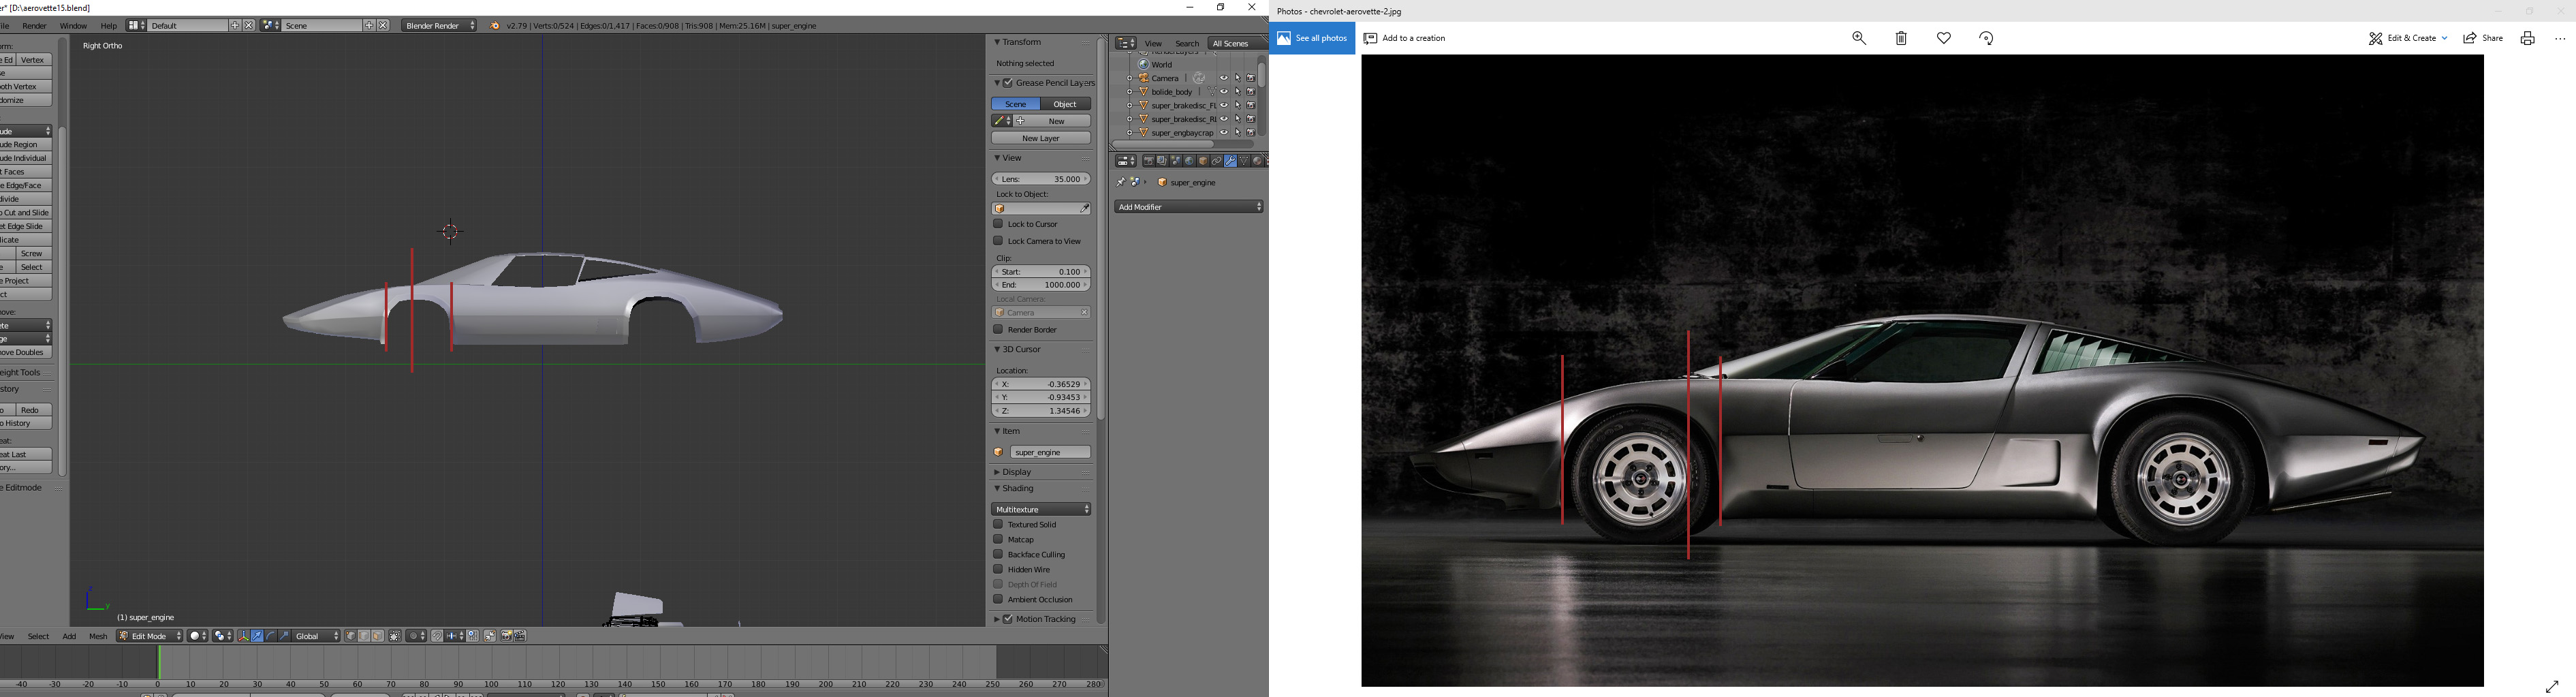Screen dimensions: 2576x697
Task: Open the Mesh menu in 3D viewport header
Action: 98,636
